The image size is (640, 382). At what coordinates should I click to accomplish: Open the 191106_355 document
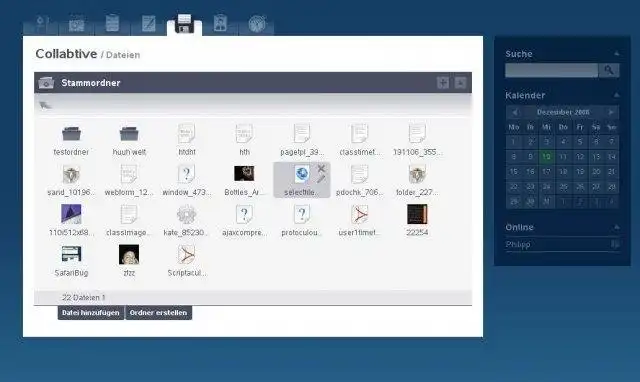pyautogui.click(x=417, y=133)
